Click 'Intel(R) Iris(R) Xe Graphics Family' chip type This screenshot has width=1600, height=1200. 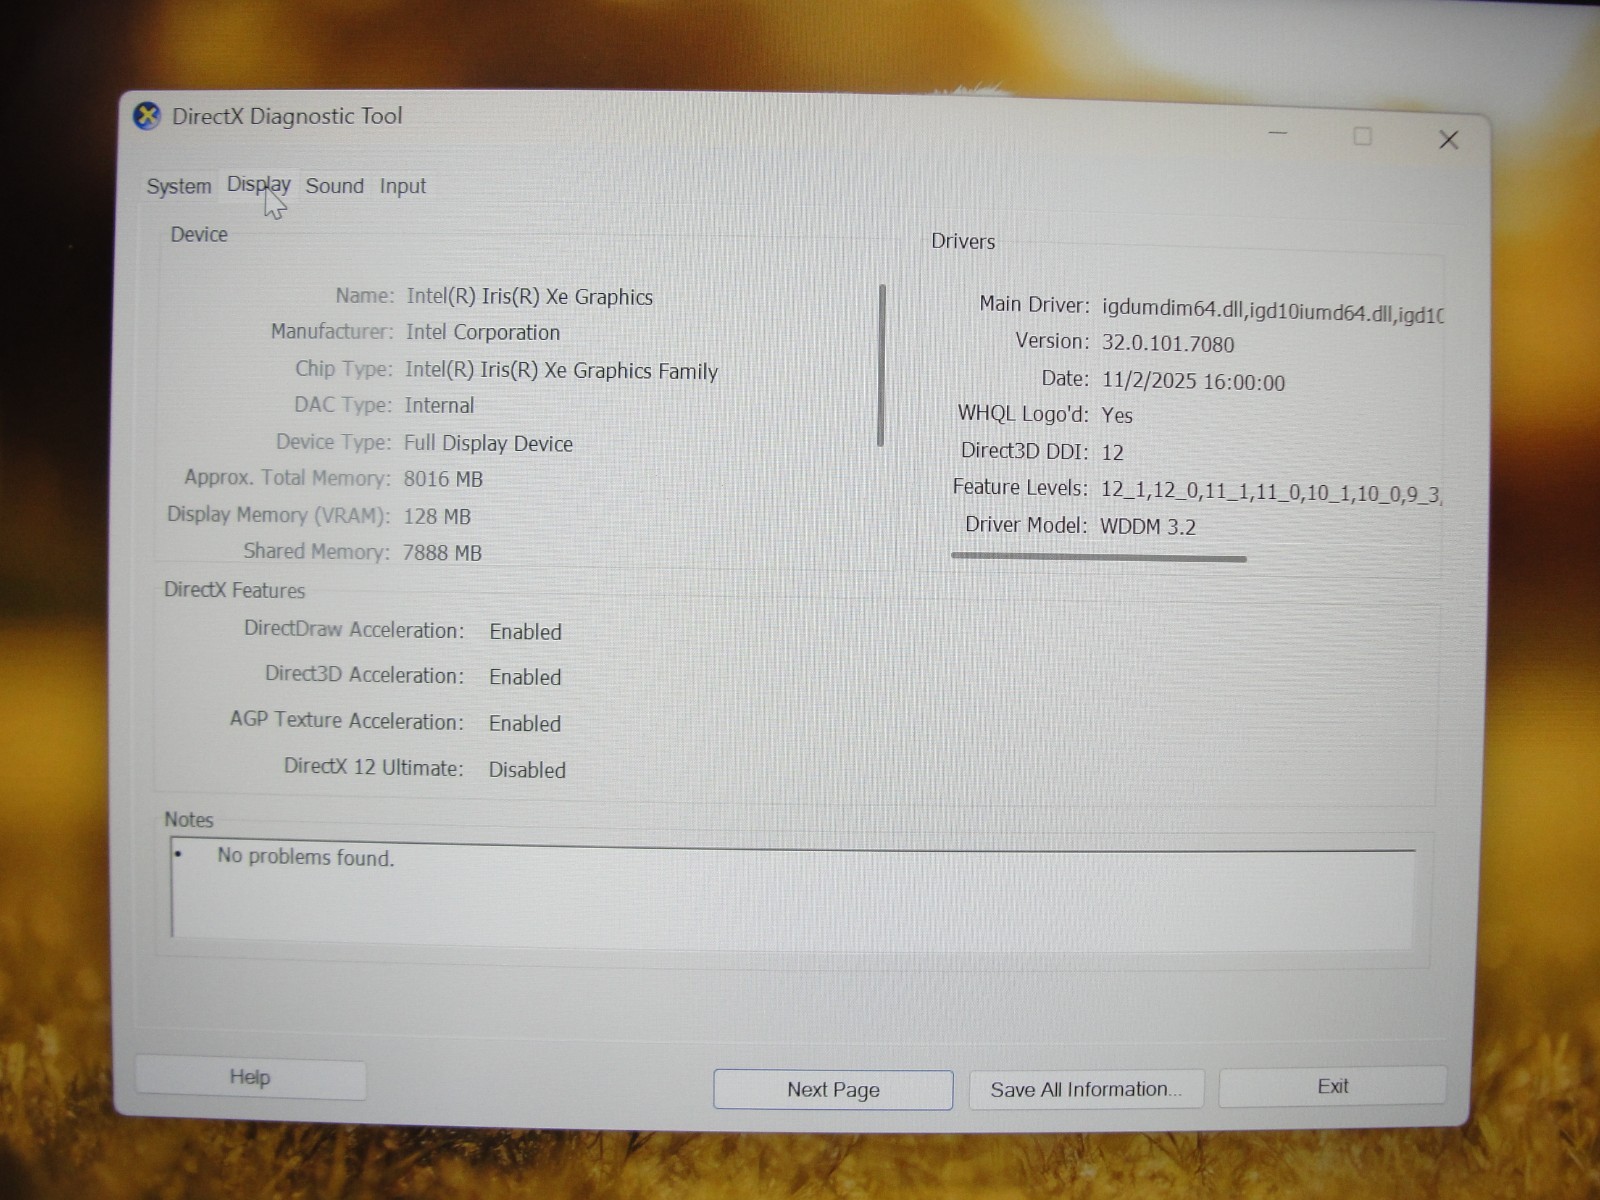pyautogui.click(x=561, y=370)
